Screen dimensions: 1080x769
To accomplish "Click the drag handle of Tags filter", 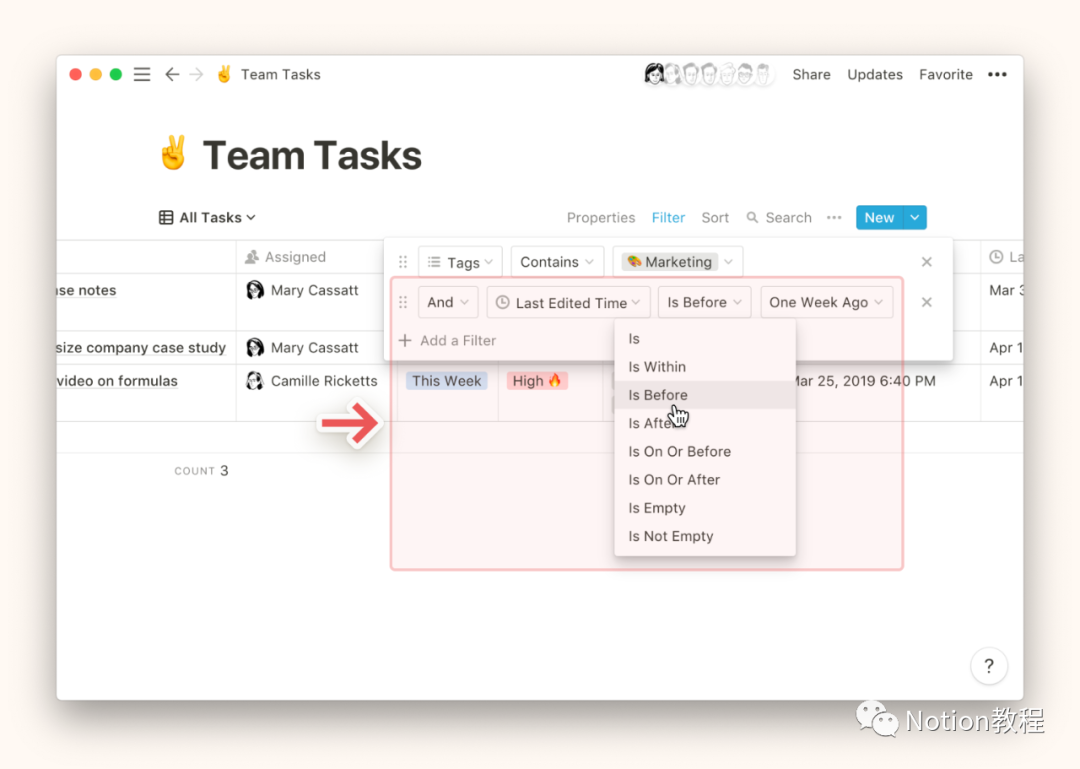I will click(x=403, y=262).
